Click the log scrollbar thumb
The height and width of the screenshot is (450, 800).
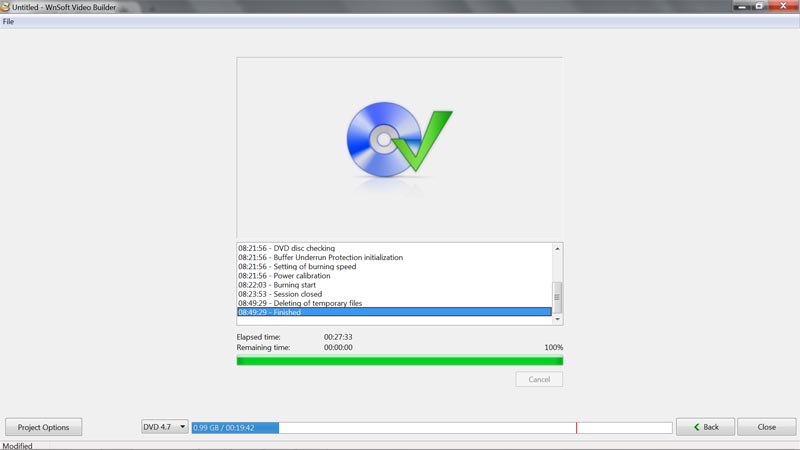tap(557, 297)
